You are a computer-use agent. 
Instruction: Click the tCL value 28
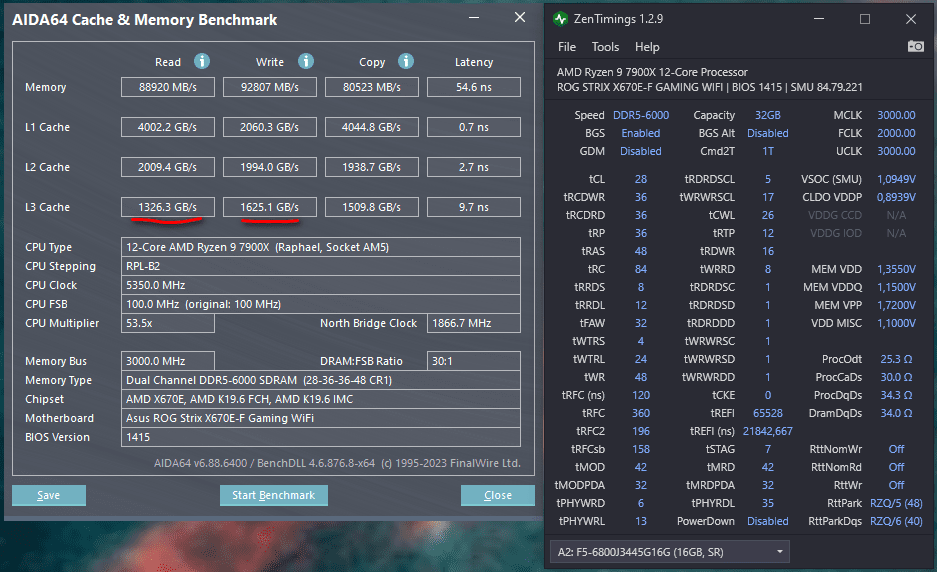coord(641,179)
